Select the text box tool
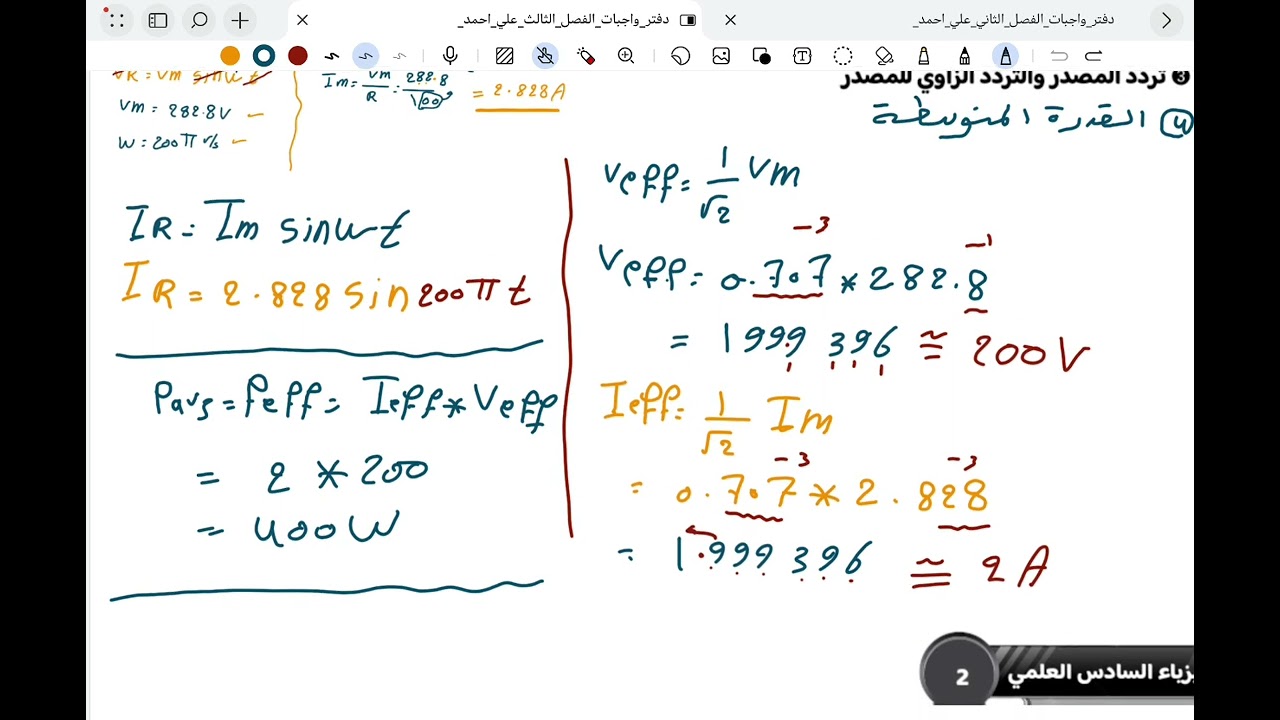This screenshot has height=720, width=1280. (x=802, y=56)
